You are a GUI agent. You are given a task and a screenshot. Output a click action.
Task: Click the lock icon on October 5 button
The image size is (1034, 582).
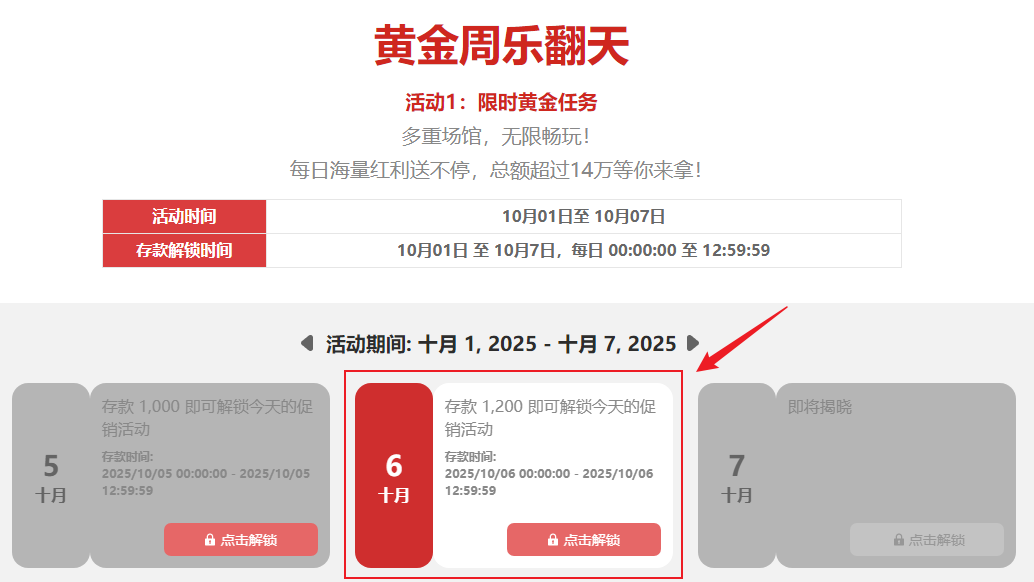(210, 540)
